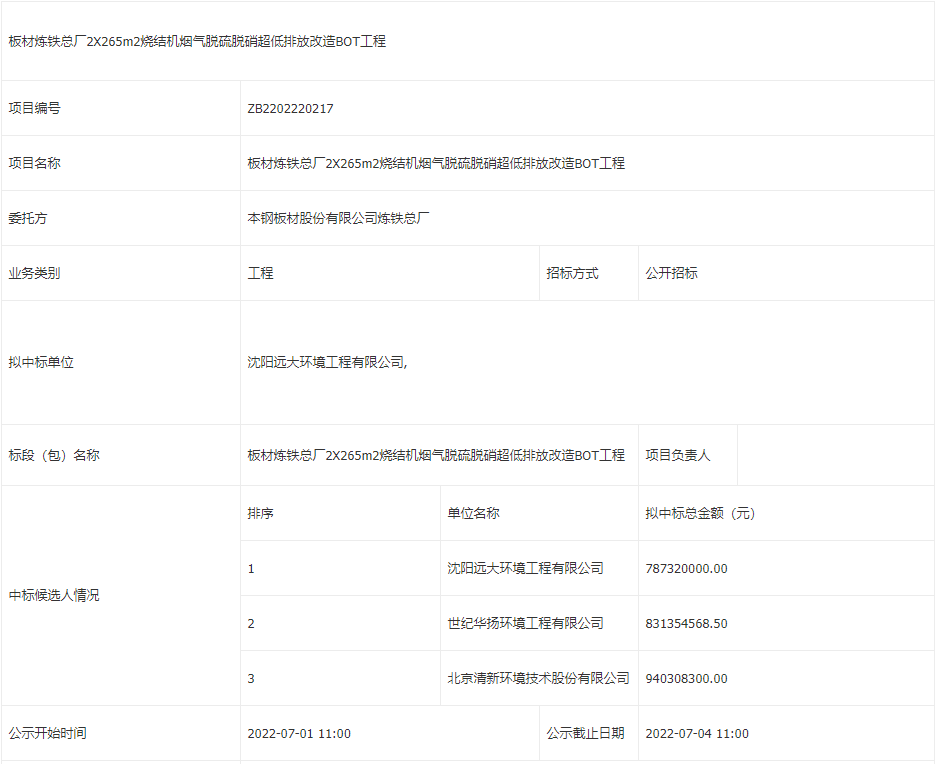This screenshot has height=764, width=935.
Task: Click rank 1 in candidate table
Action: click(251, 568)
